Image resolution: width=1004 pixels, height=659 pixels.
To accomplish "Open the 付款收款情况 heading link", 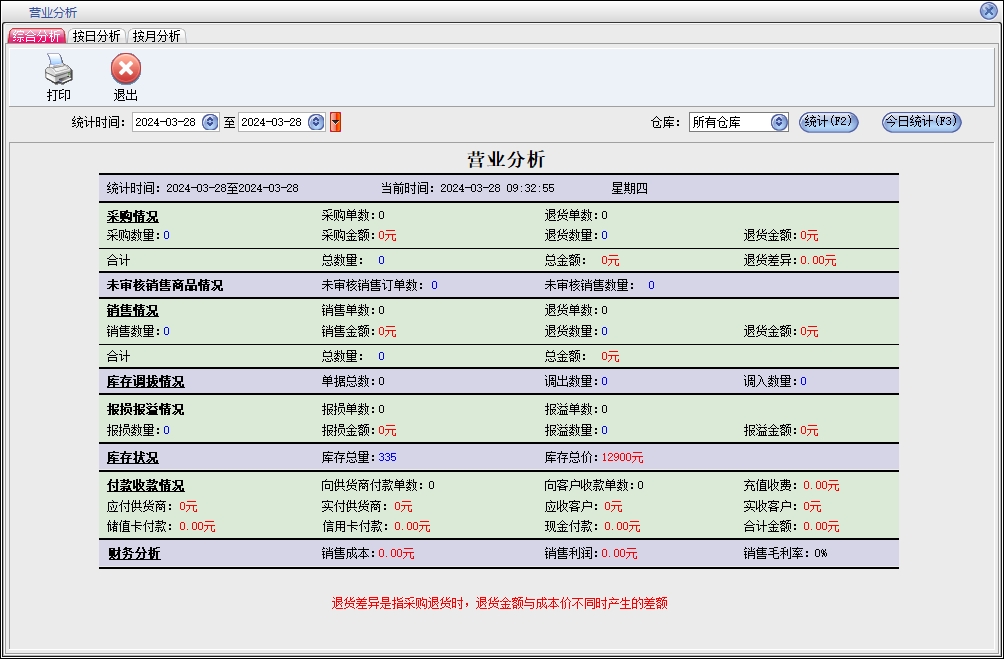I will coord(146,486).
